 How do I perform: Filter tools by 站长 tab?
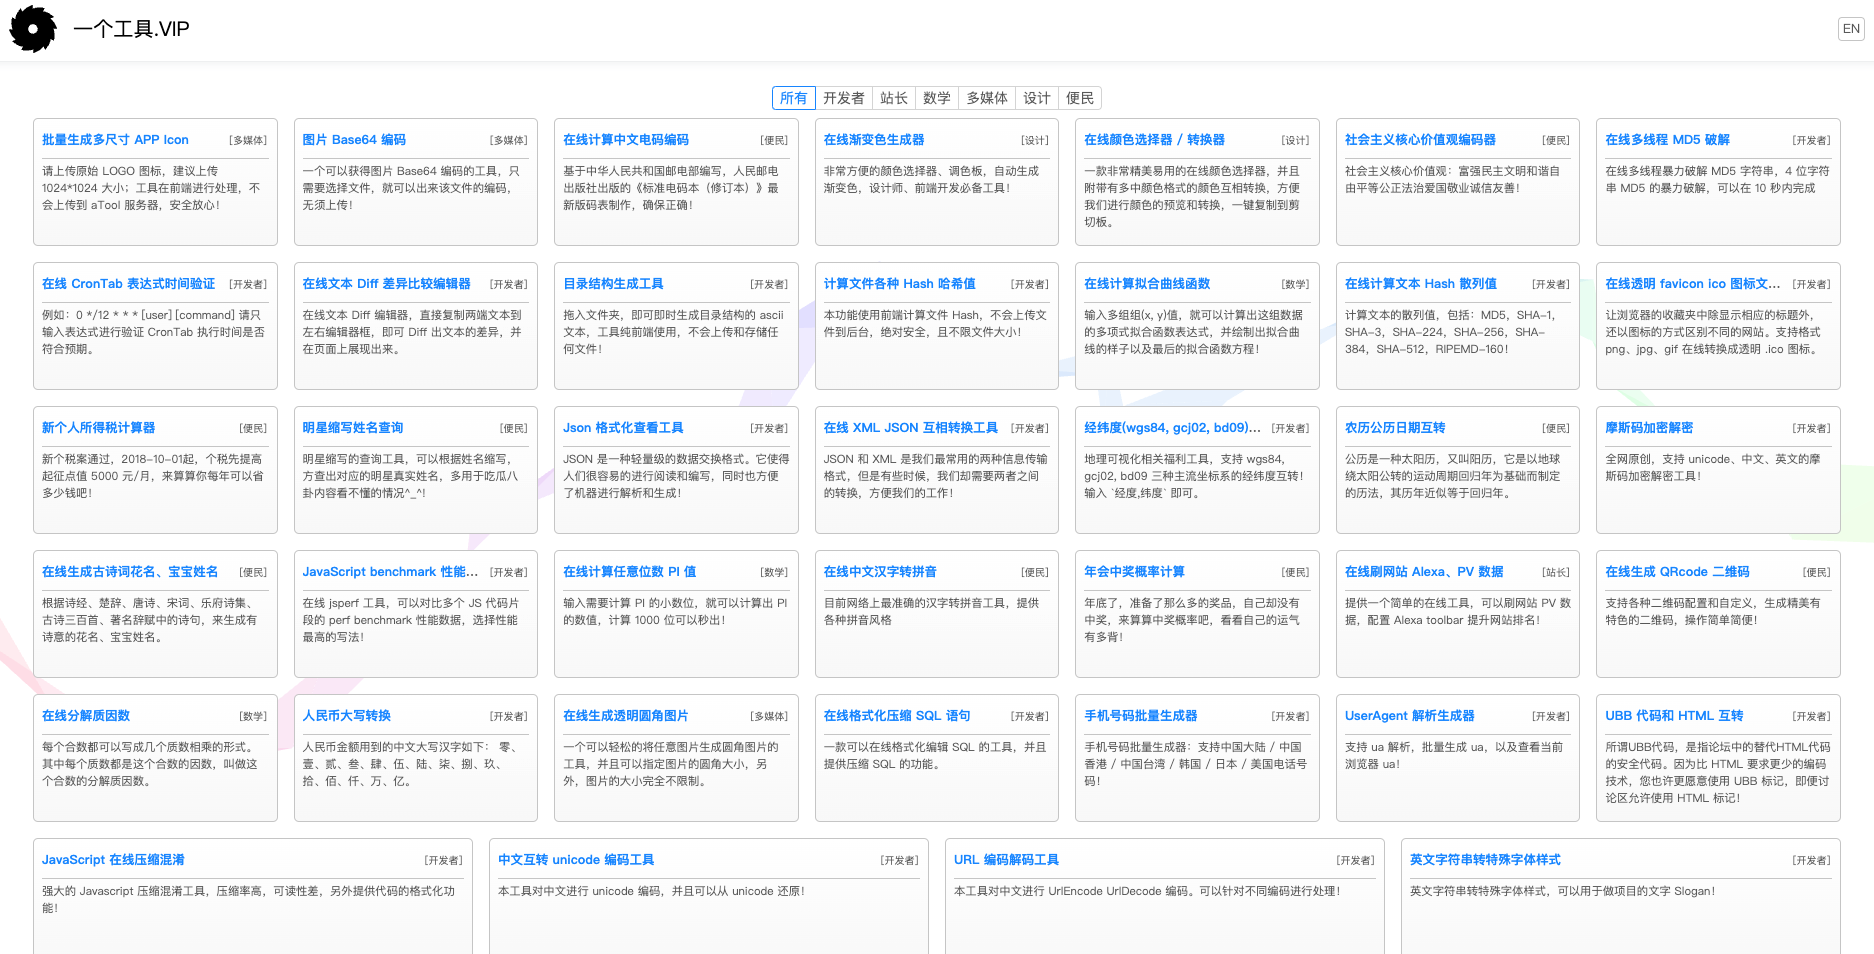point(893,98)
